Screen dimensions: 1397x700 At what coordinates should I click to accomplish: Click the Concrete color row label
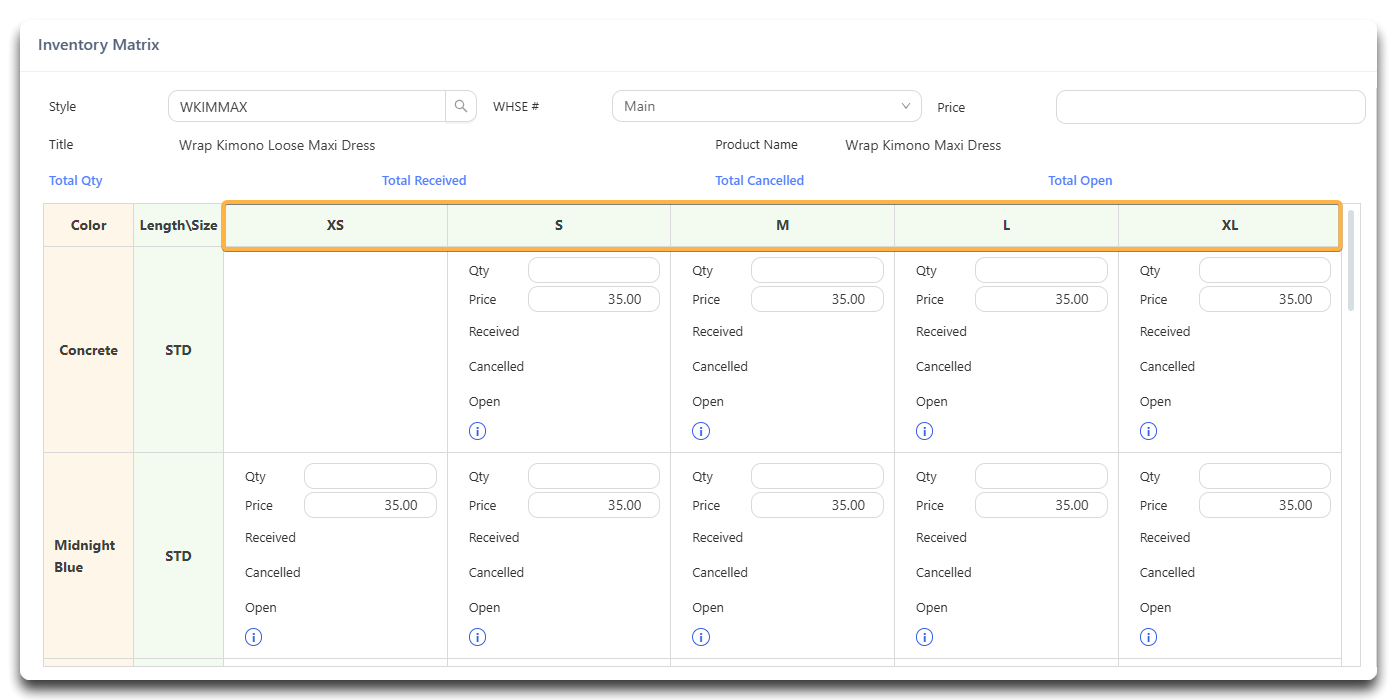click(x=88, y=350)
